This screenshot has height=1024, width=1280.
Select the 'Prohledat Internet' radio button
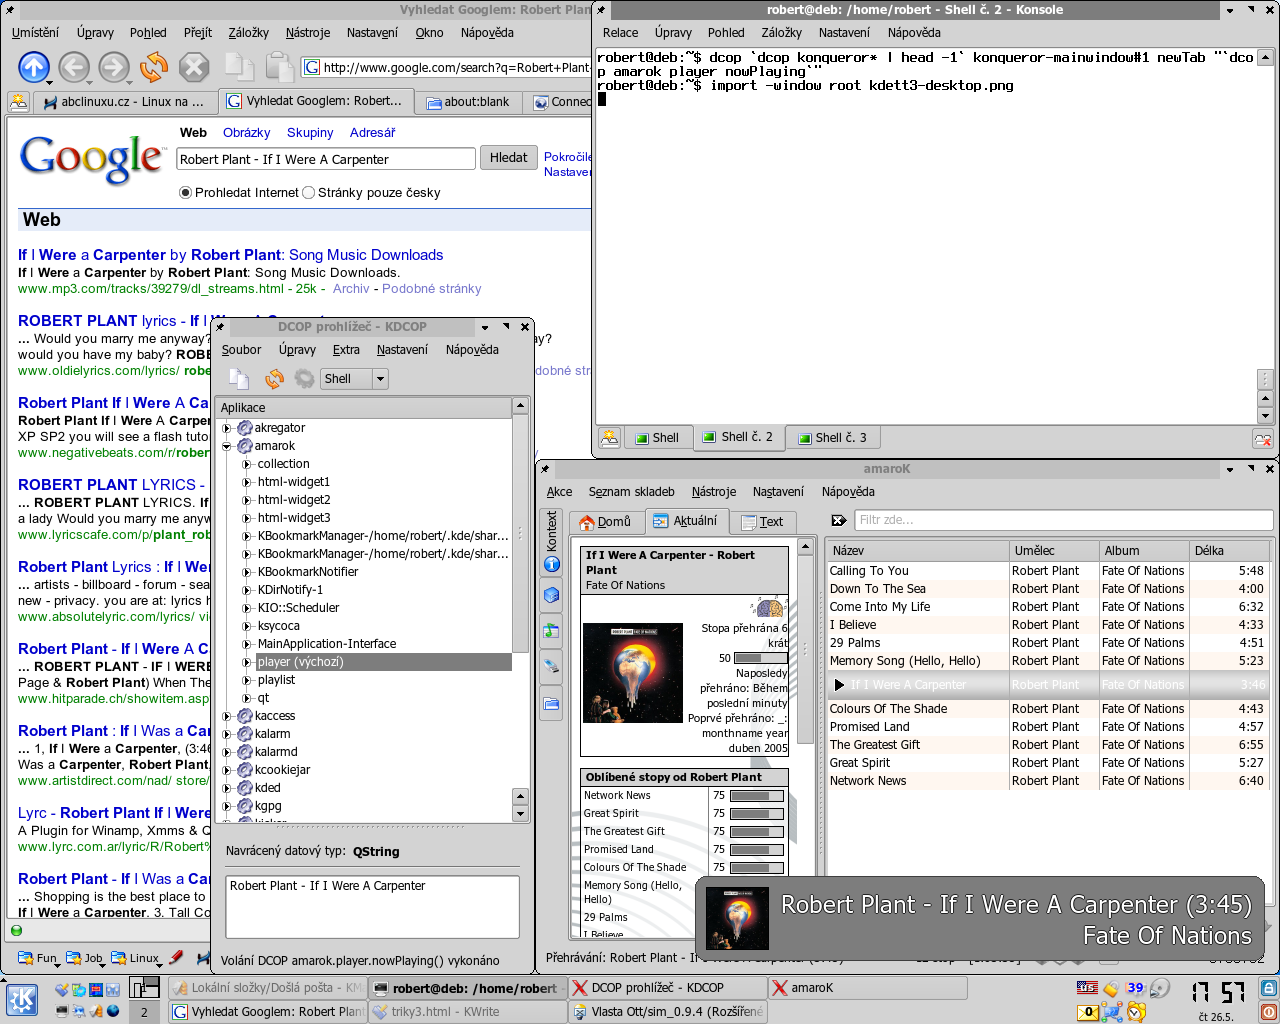(185, 193)
